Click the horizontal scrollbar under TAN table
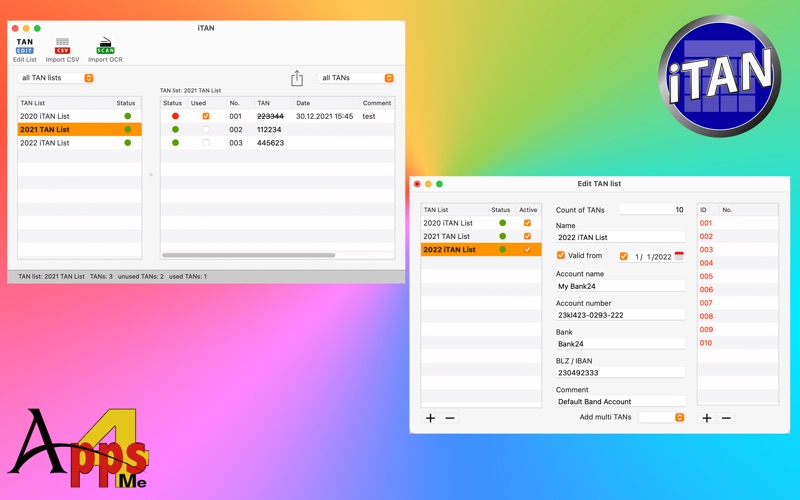The image size is (800, 500). pyautogui.click(x=248, y=255)
